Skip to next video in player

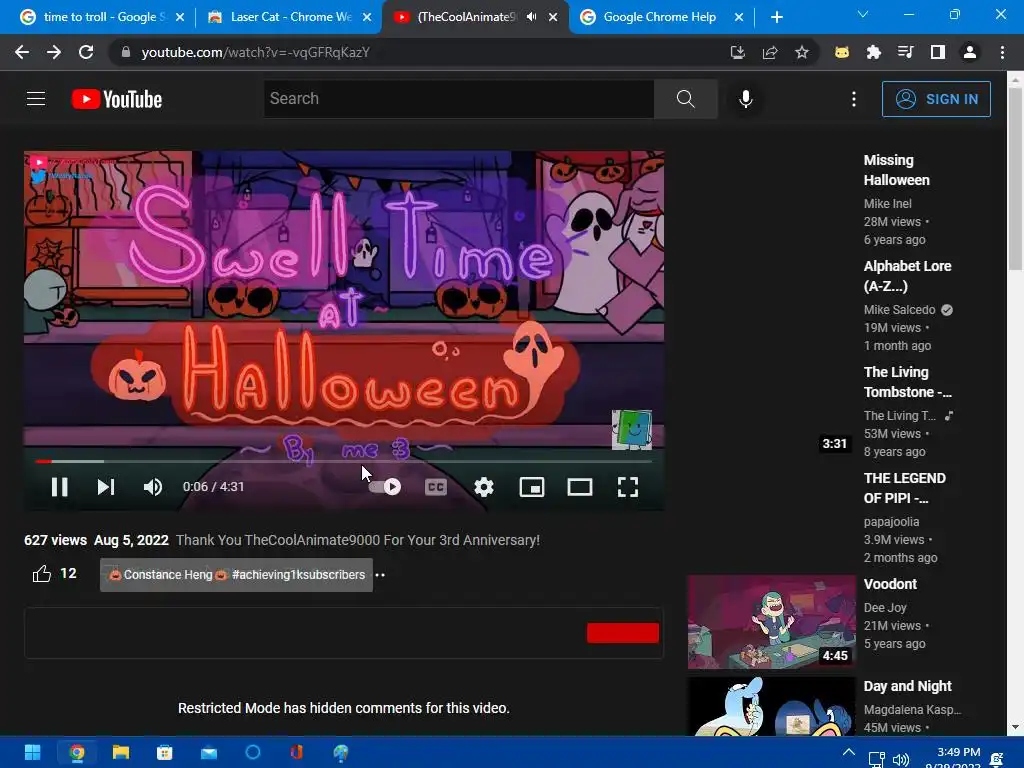[x=106, y=487]
